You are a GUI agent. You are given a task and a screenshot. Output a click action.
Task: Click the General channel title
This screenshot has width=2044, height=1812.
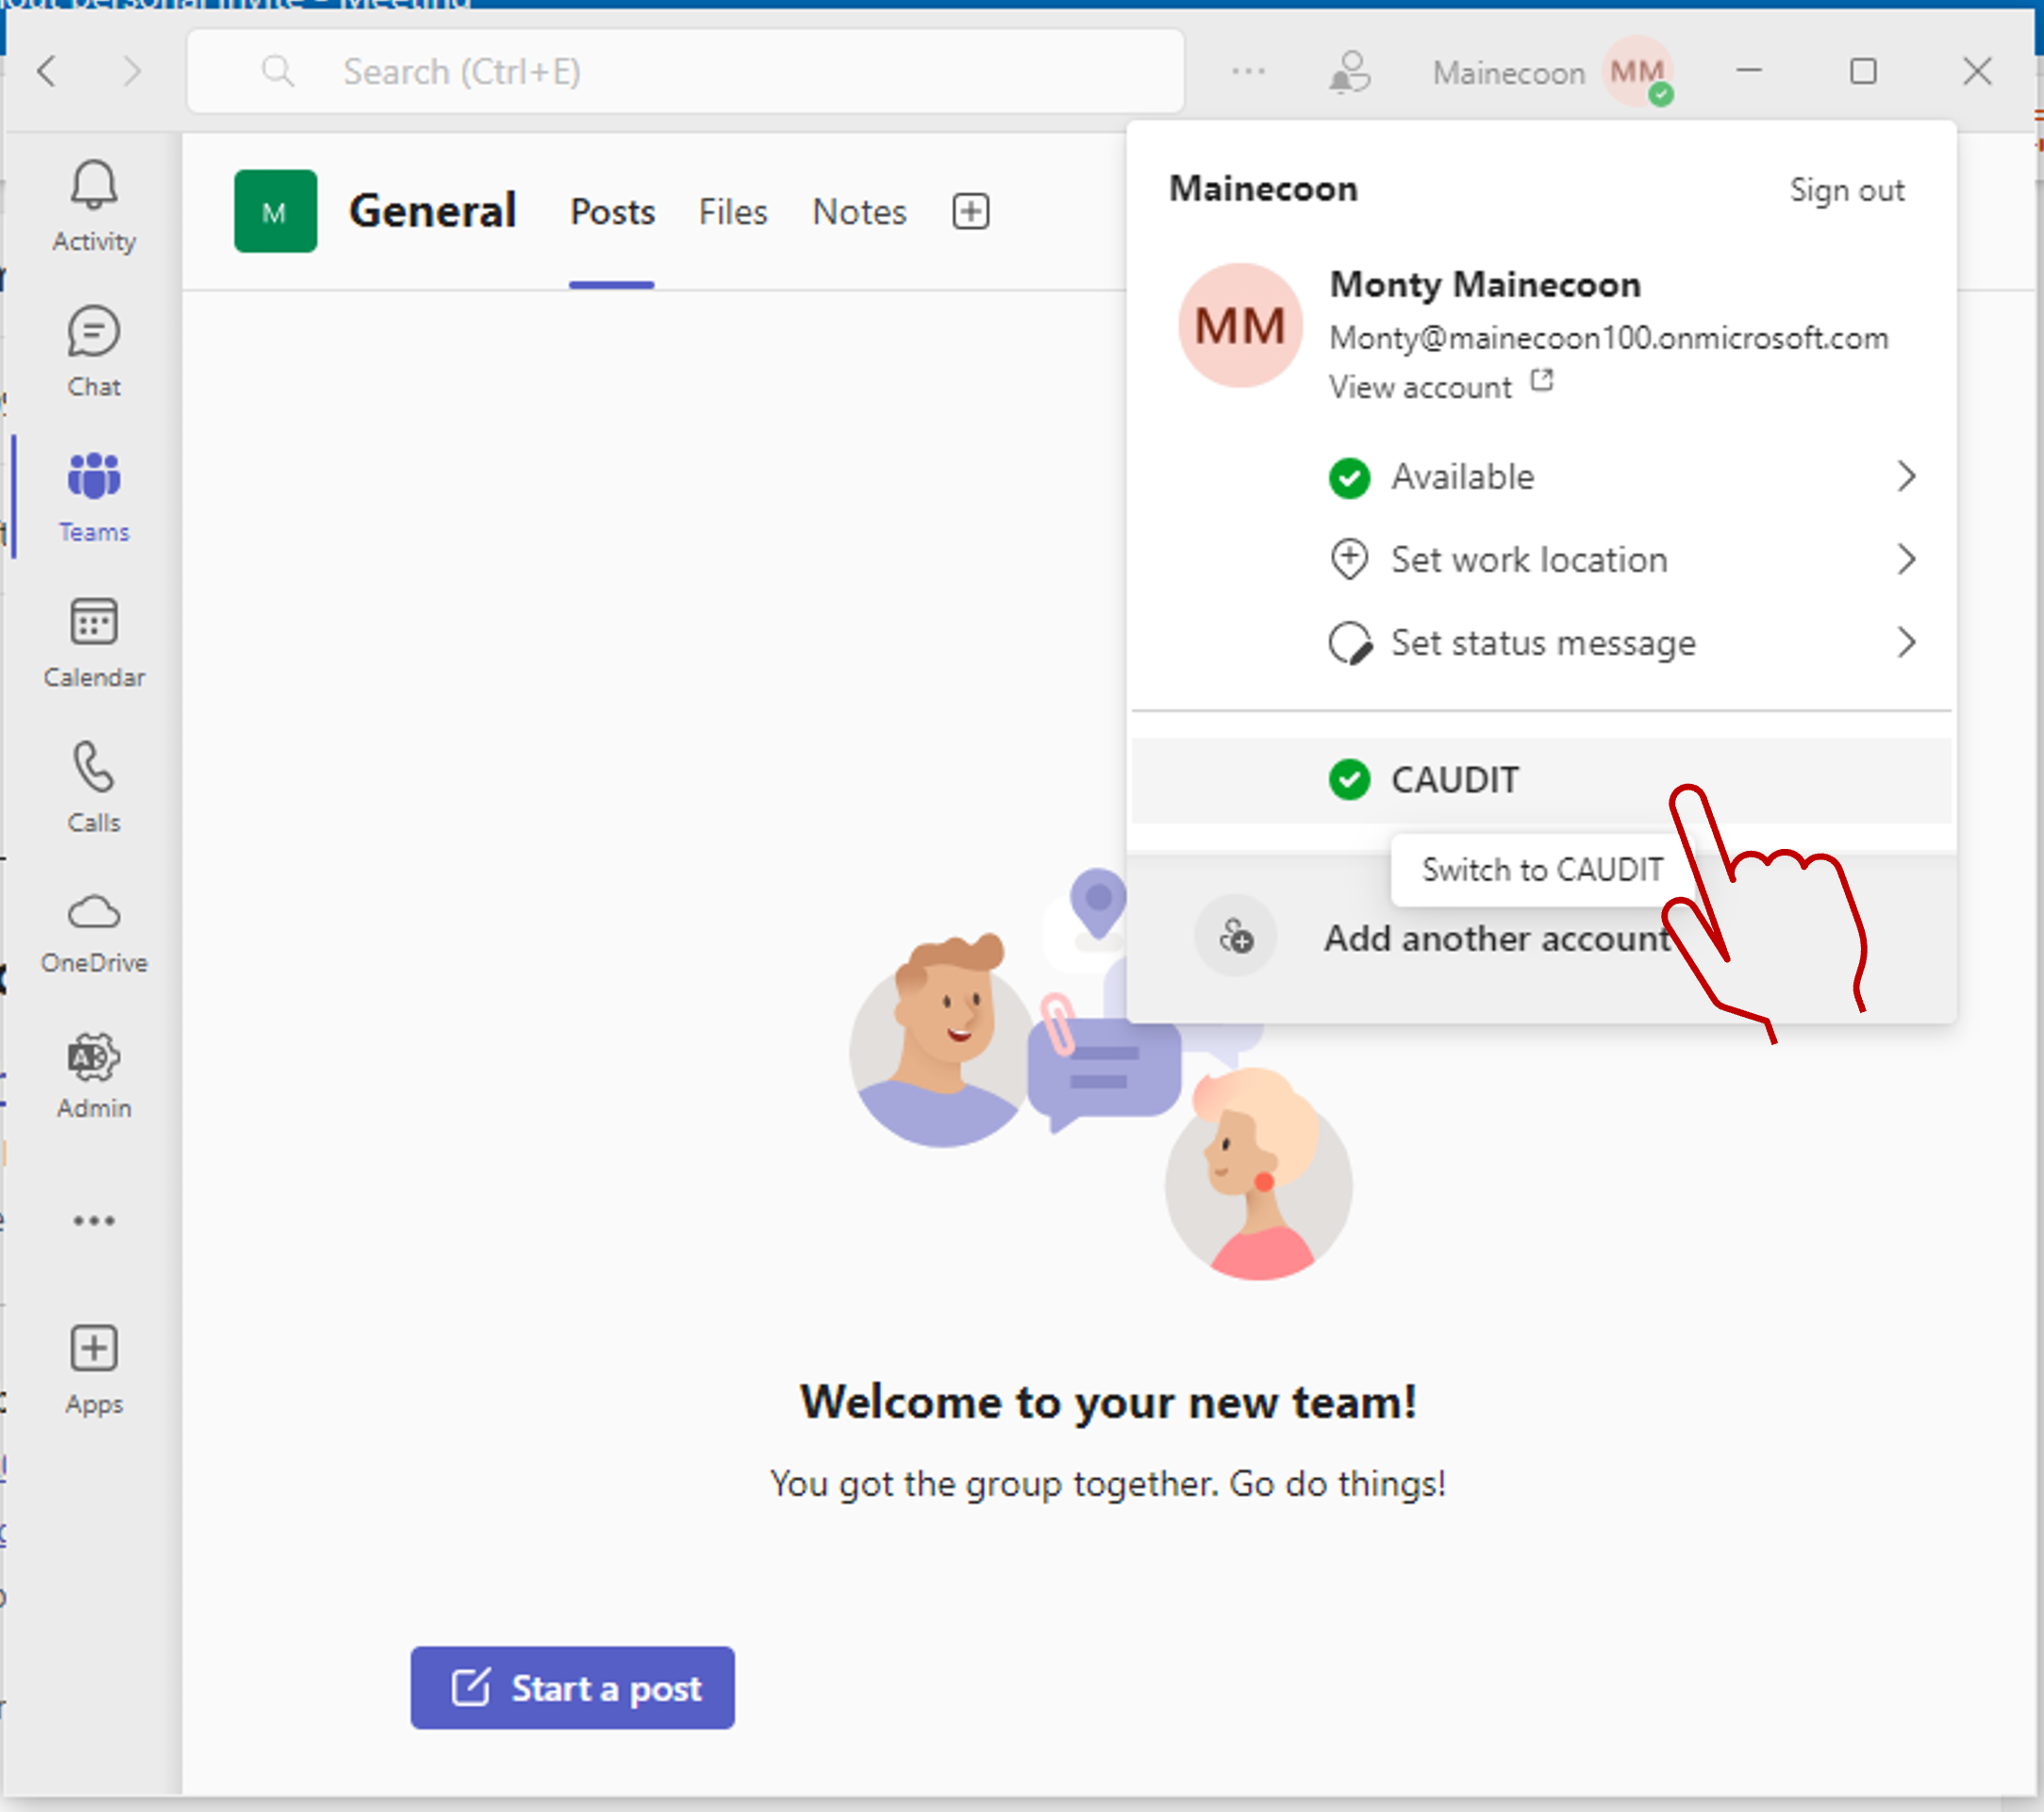pyautogui.click(x=432, y=211)
